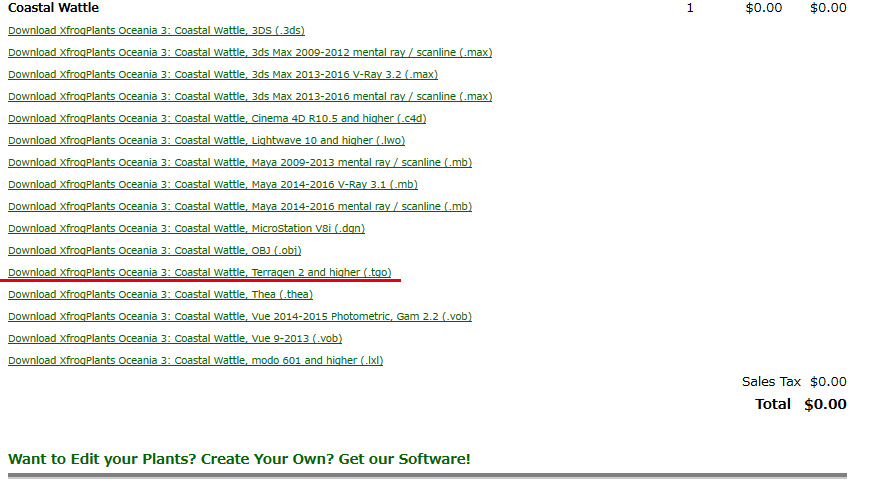Click the Sales Tax $0.00 line

[794, 382]
